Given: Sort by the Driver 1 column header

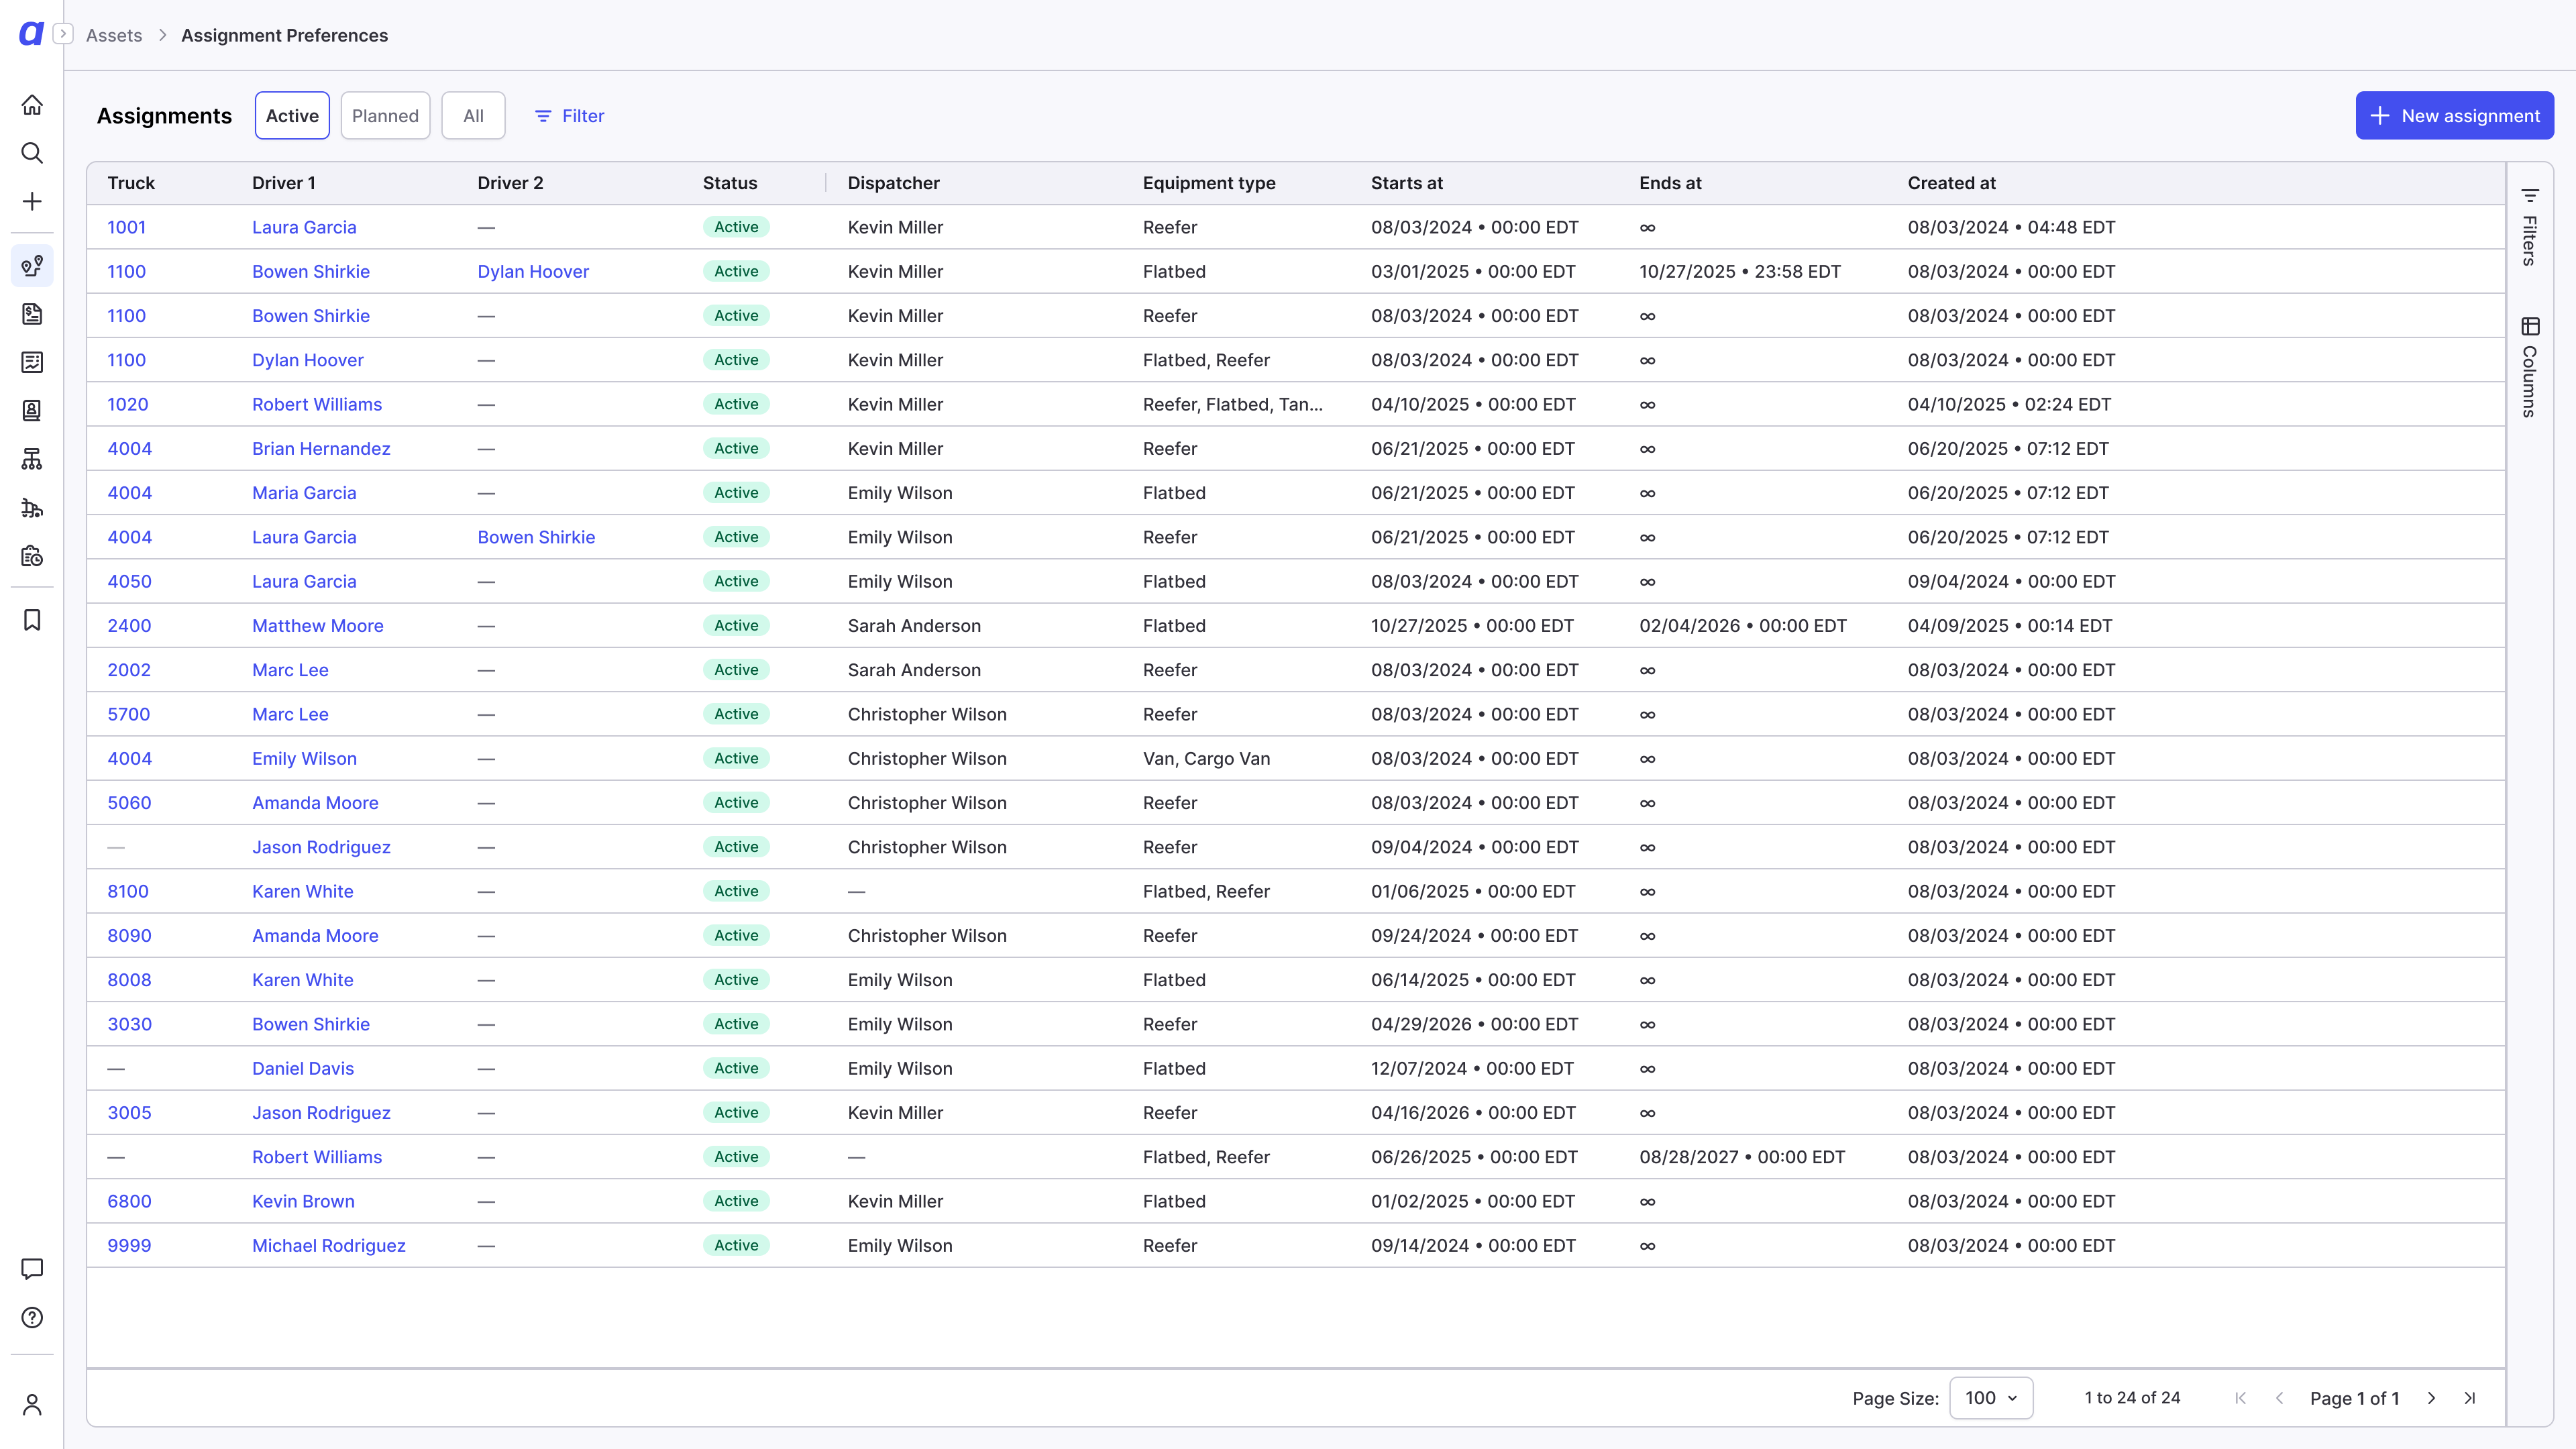Looking at the screenshot, I should (x=283, y=183).
